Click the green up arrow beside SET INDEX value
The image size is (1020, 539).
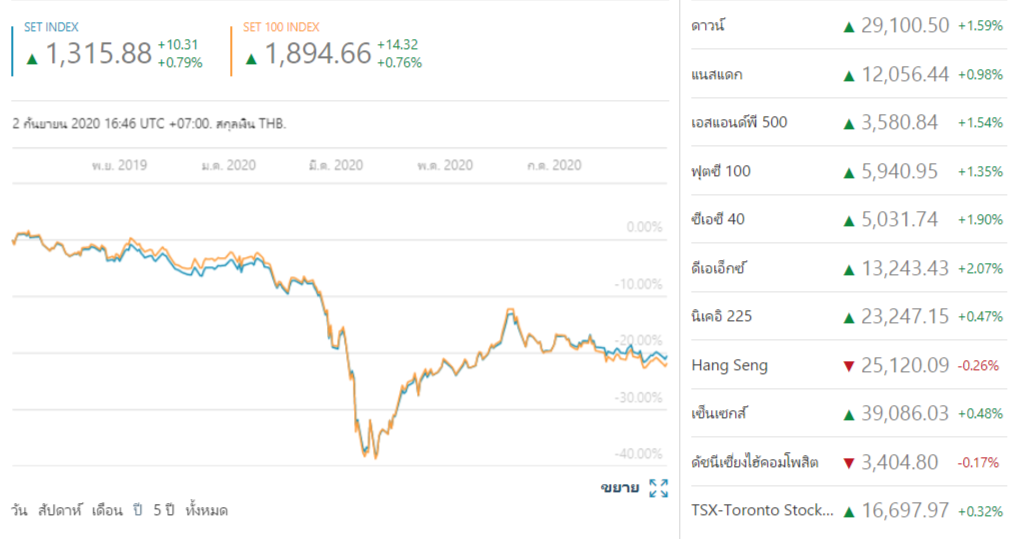(x=32, y=58)
